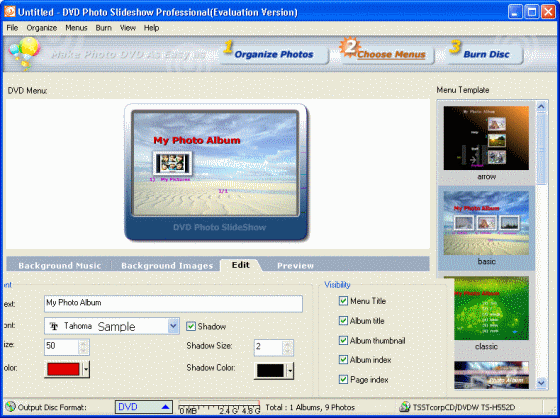Click the font size spinner arrows
The width and height of the screenshot is (560, 418).
(83, 347)
